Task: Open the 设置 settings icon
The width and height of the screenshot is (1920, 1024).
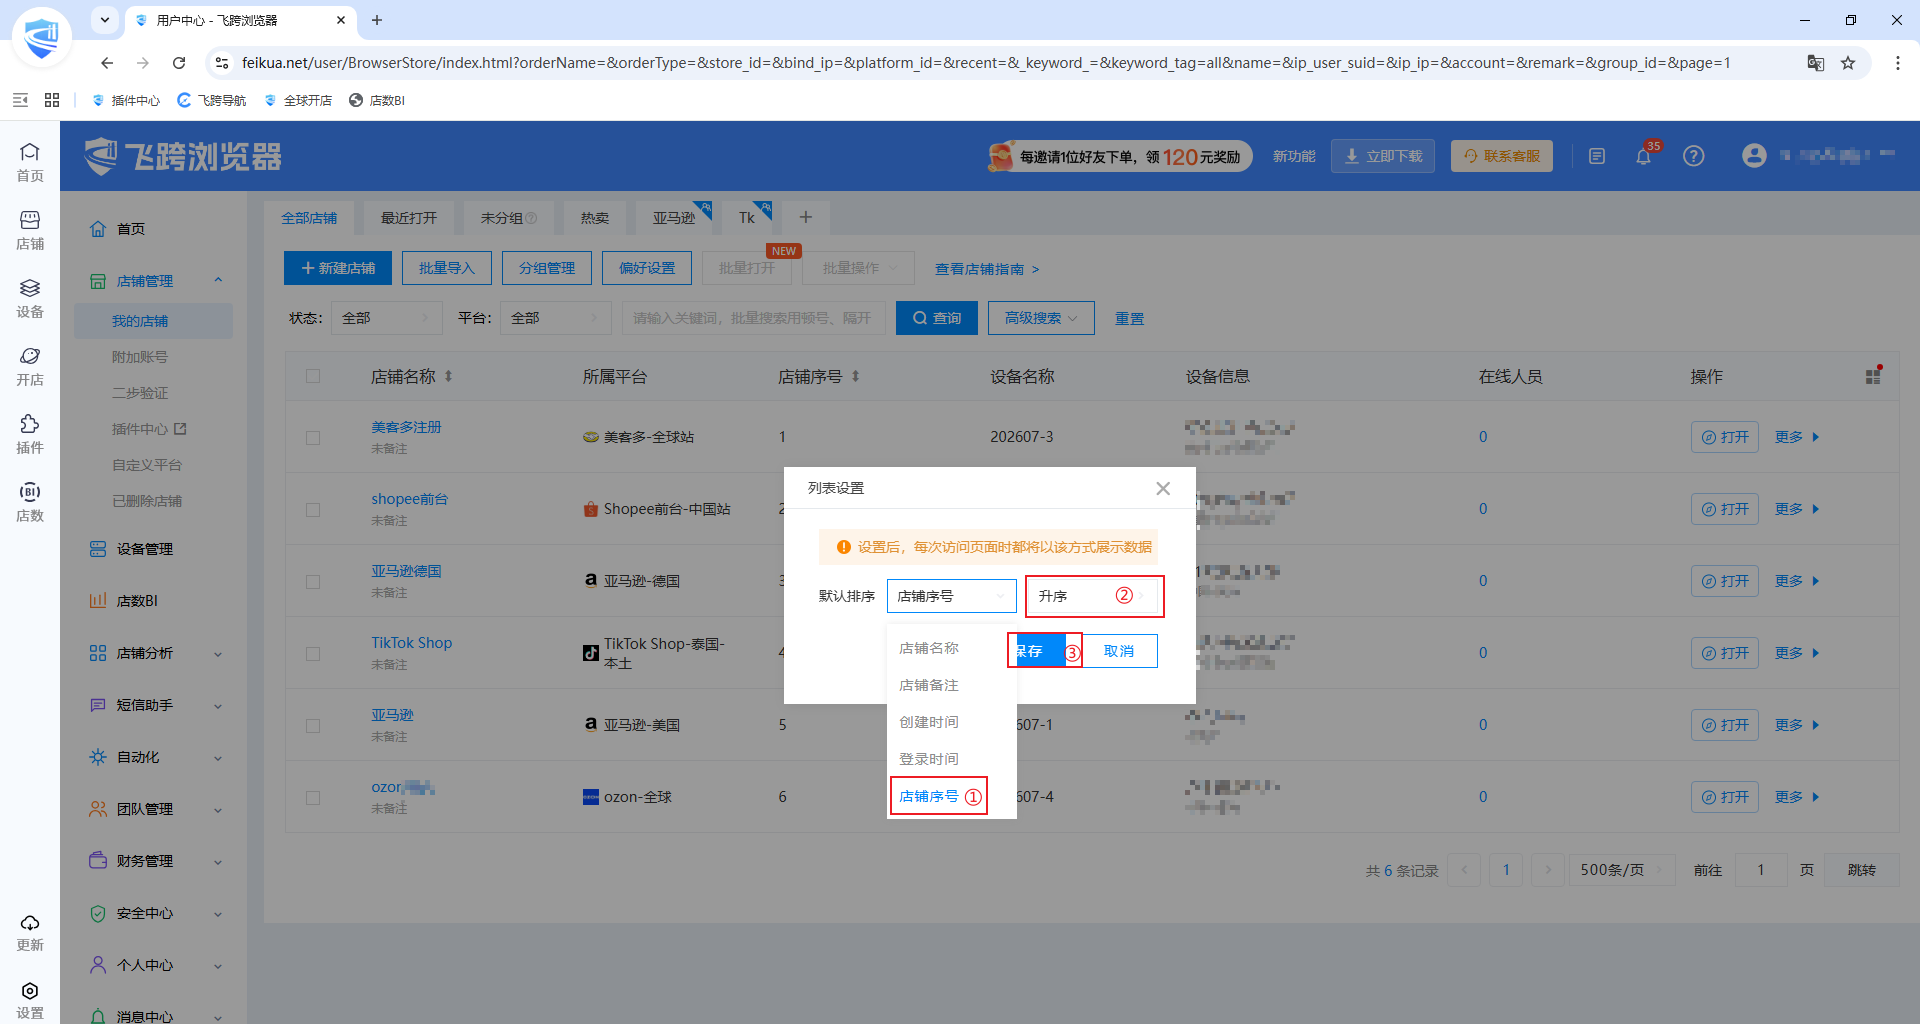Action: click(30, 1000)
